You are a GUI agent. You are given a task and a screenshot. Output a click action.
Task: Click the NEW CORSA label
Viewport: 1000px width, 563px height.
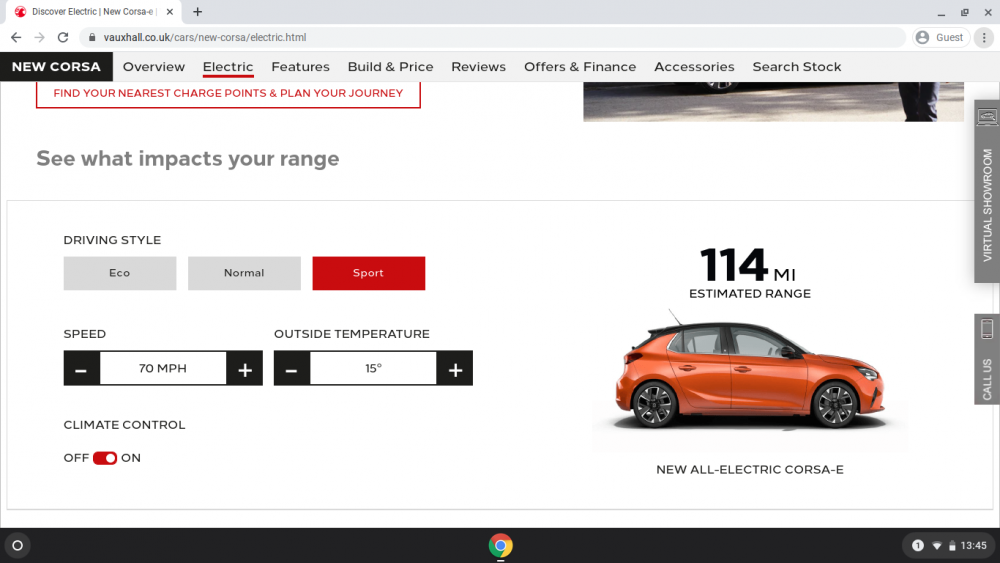56,66
